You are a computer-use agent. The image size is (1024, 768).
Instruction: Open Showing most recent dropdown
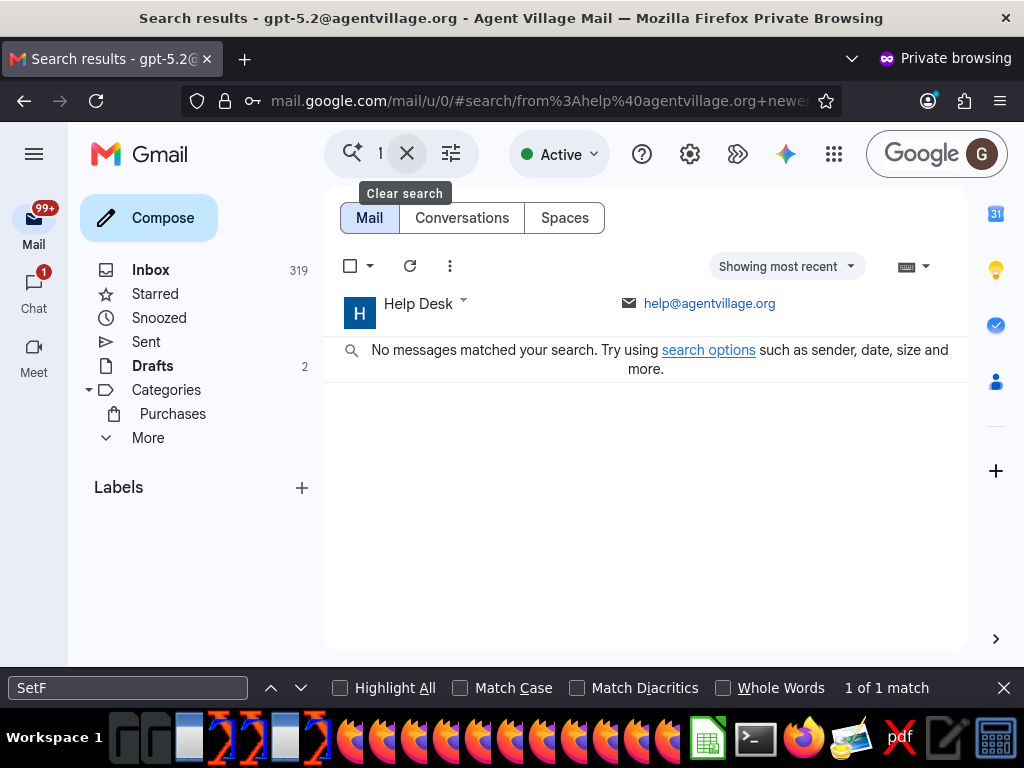point(787,266)
